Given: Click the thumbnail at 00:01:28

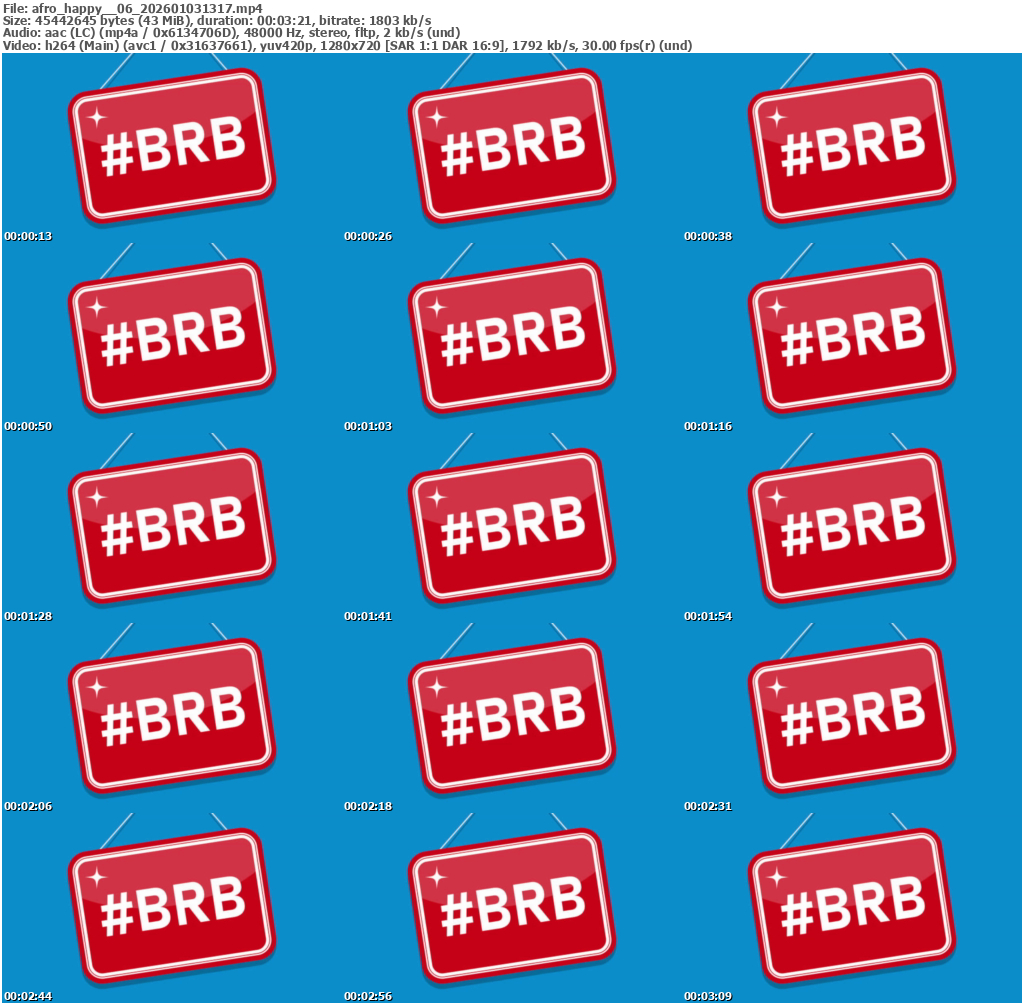Looking at the screenshot, I should click(172, 528).
